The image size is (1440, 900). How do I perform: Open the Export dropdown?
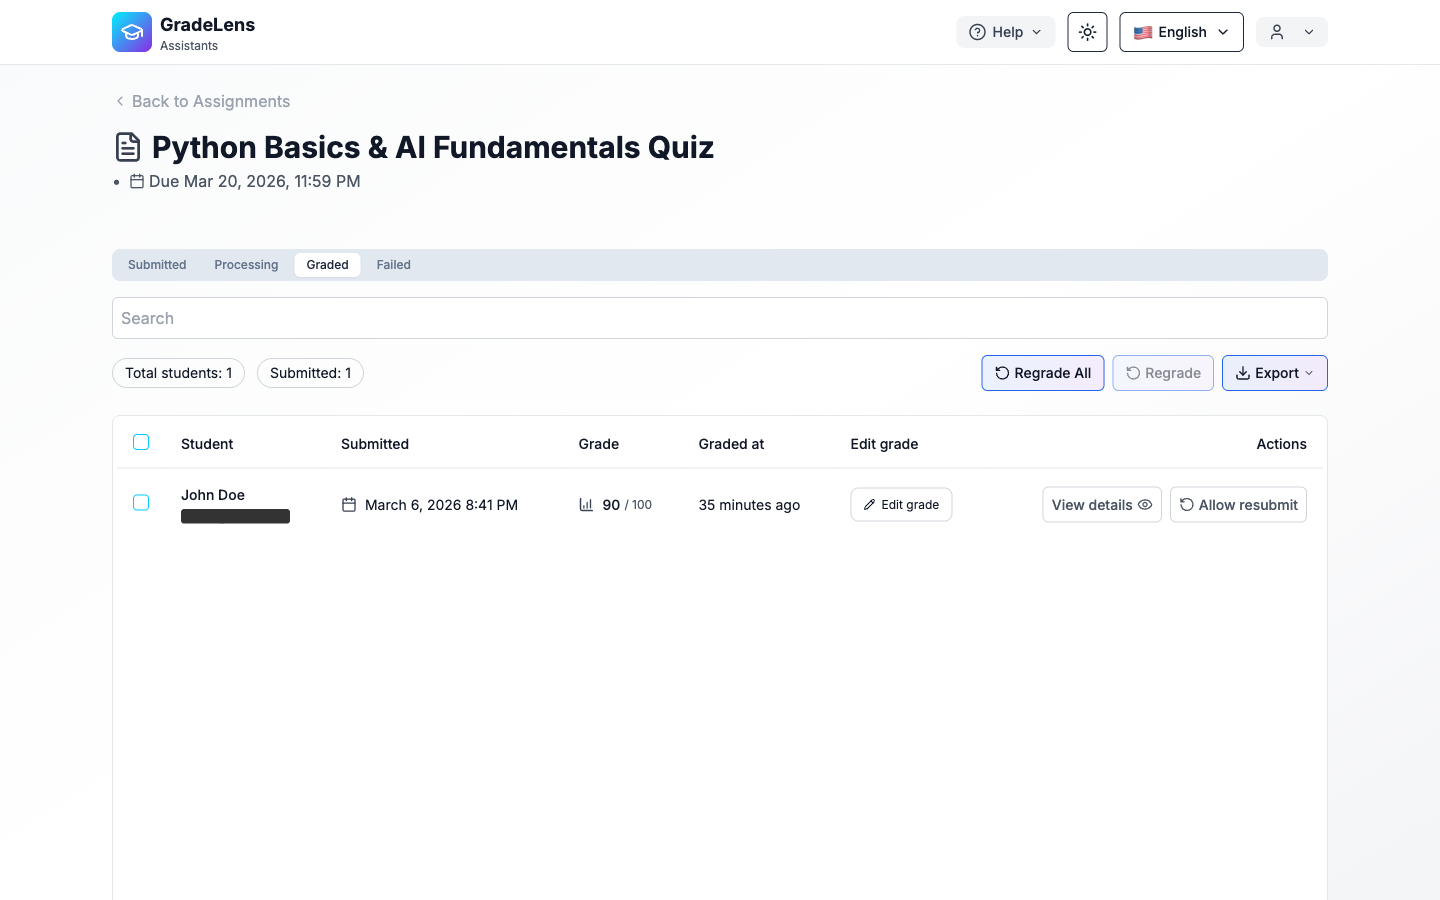coord(1274,373)
